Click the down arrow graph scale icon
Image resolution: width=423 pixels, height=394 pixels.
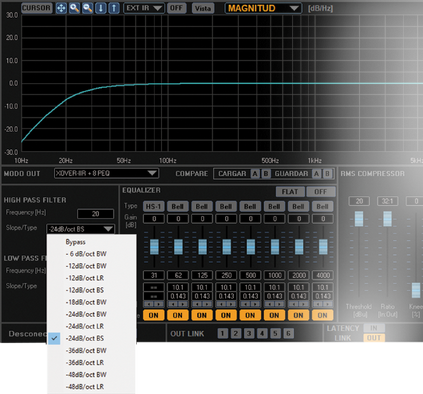click(x=101, y=8)
